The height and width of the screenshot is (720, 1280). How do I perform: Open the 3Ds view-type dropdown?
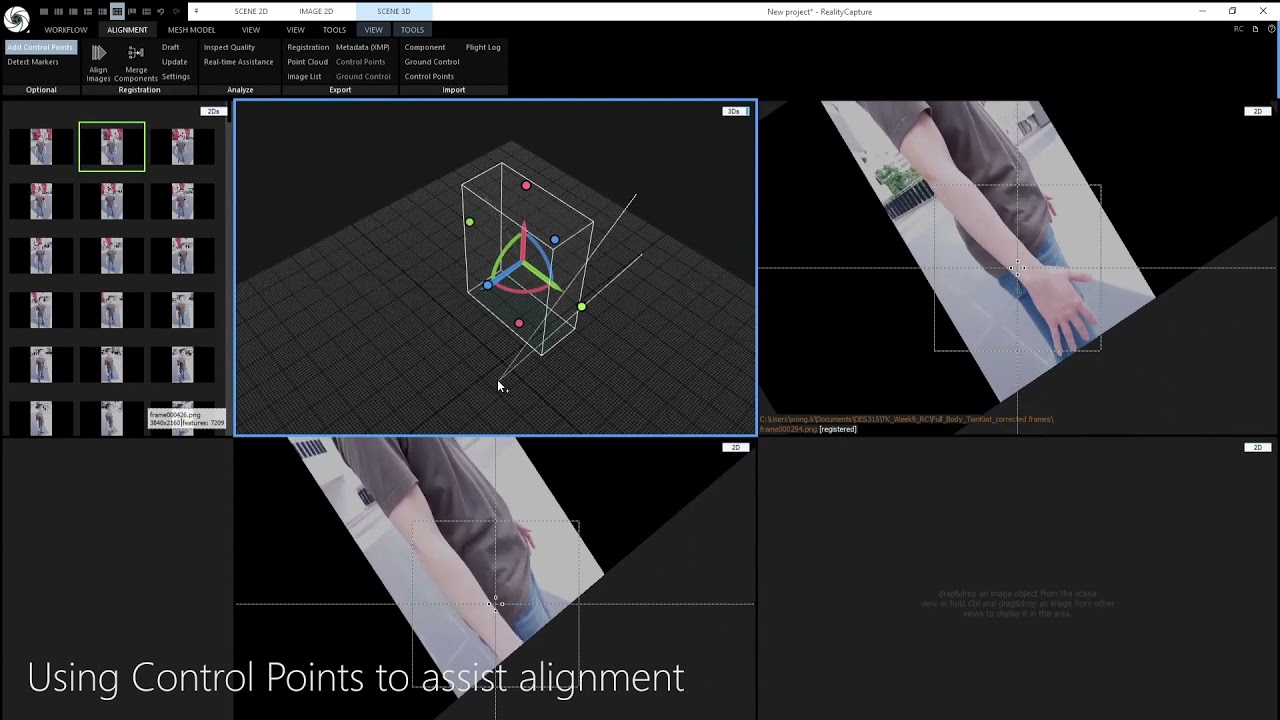tap(736, 111)
